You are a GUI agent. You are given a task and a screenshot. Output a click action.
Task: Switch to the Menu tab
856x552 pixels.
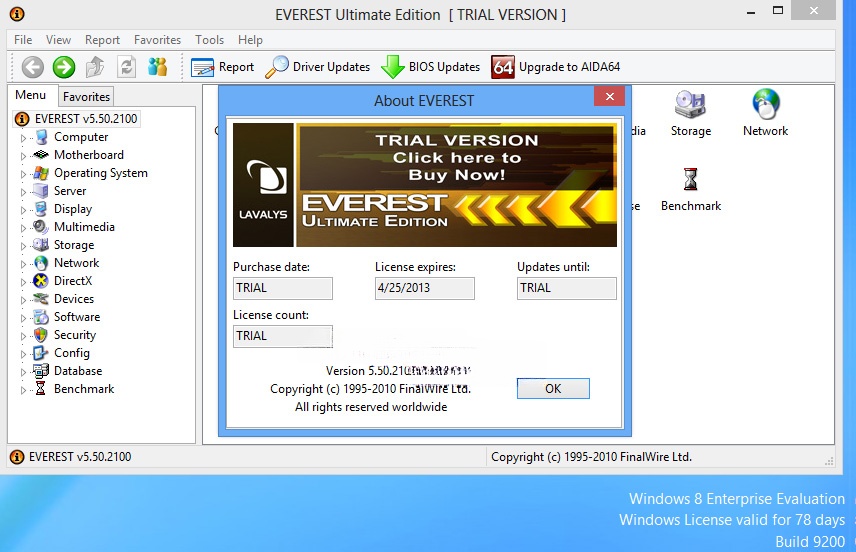(x=31, y=95)
